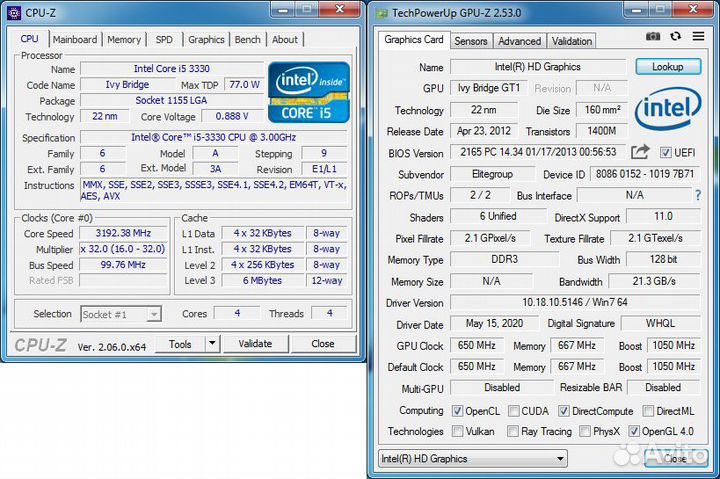
Task: Click the Bus Speed value 99.76 MHz
Action: tap(123, 265)
